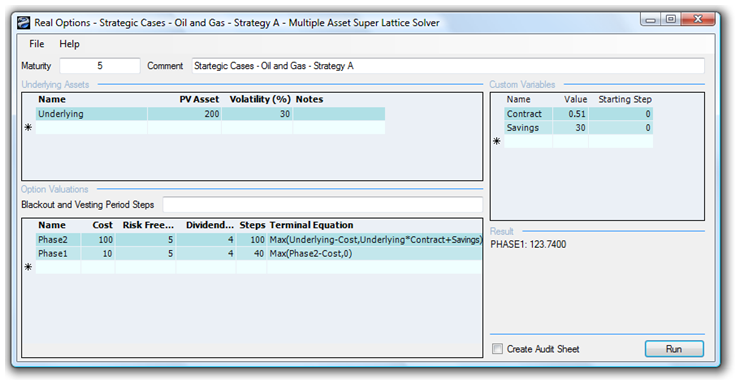Click the application icon in the title bar
This screenshot has width=738, height=381.
tap(24, 23)
